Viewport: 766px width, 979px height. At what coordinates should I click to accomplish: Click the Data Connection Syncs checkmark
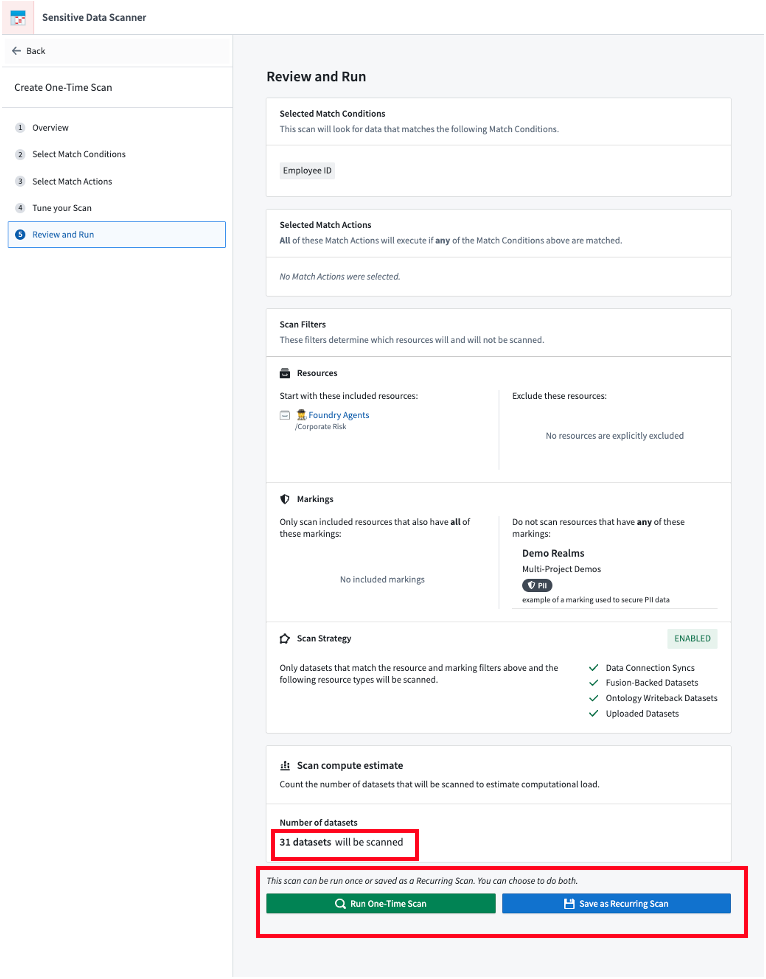[594, 667]
